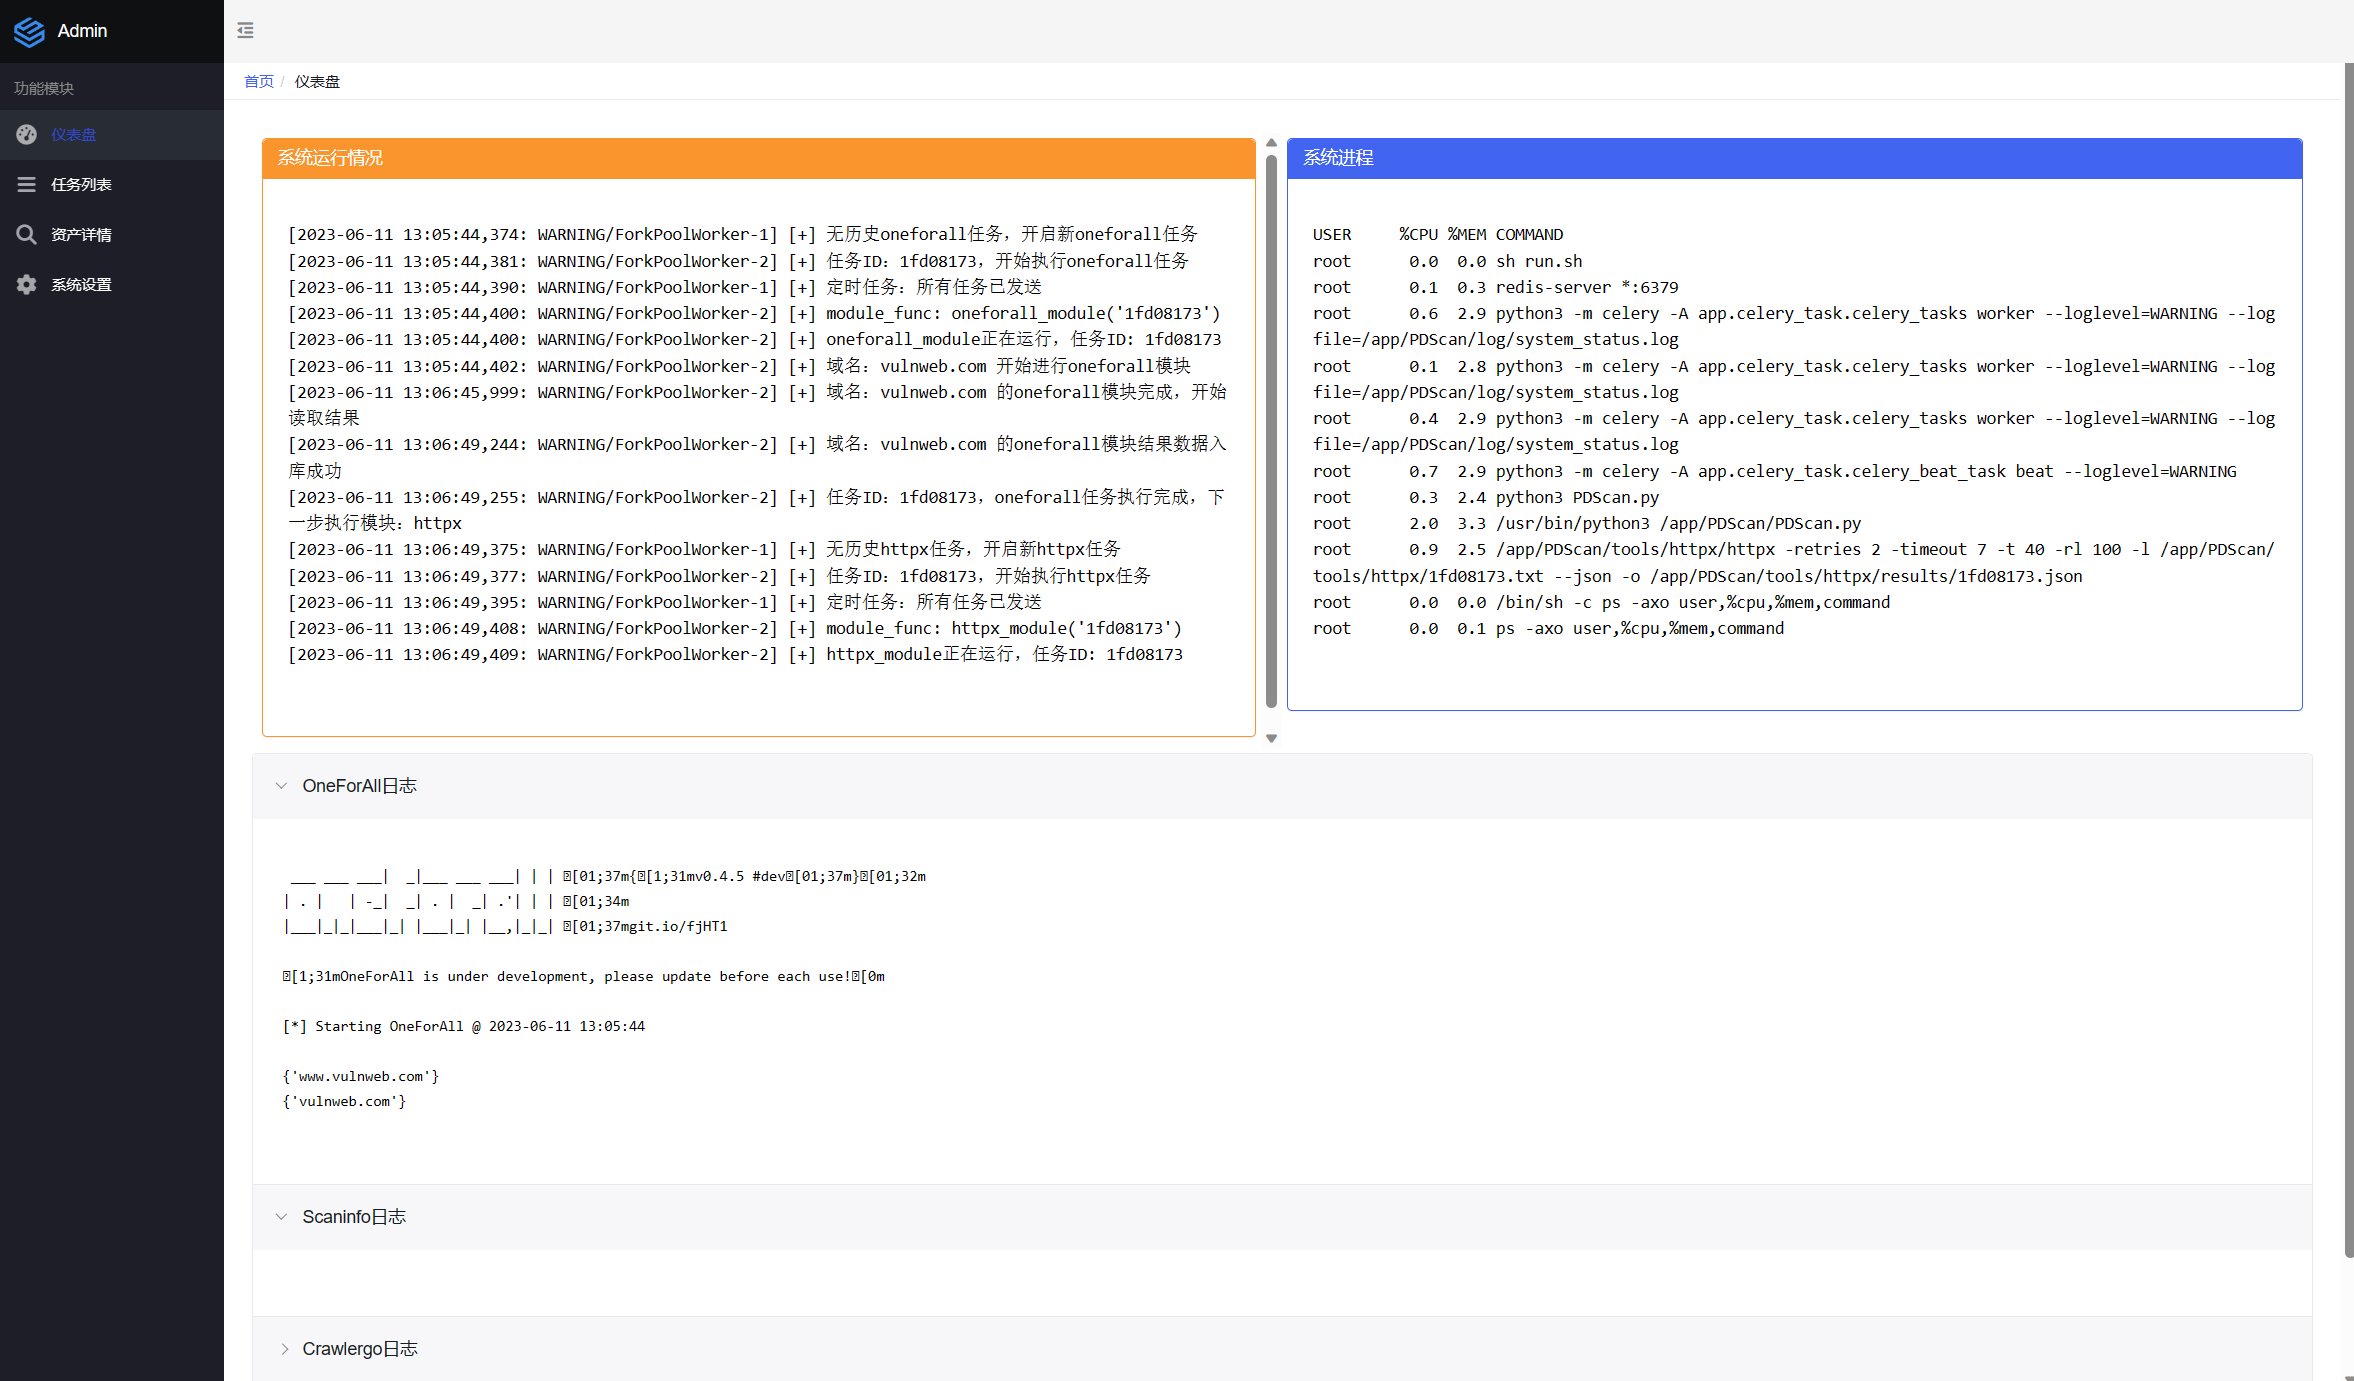Click the USER %CPU %MEM COMMAND header row
The image size is (2354, 1381).
(x=1438, y=234)
